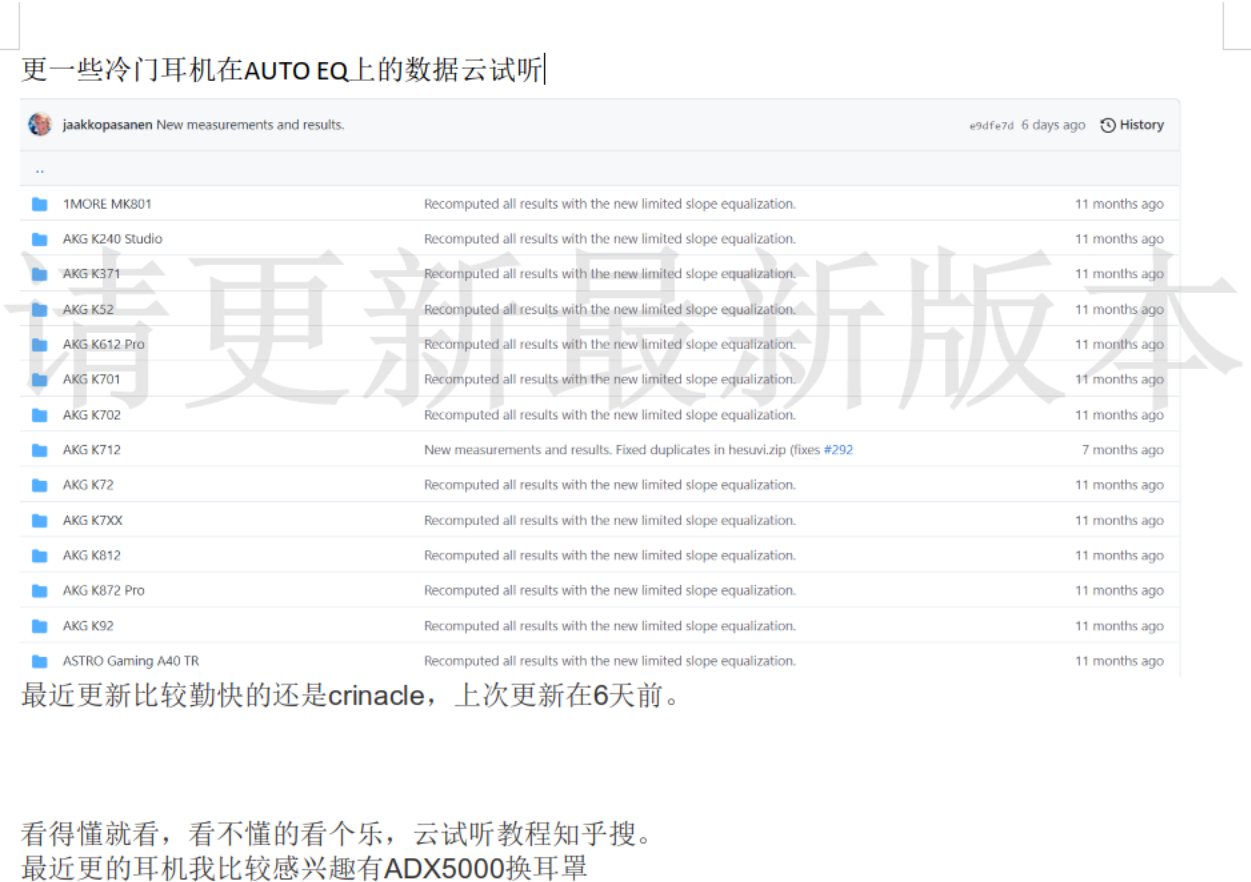This screenshot has width=1251, height=882.
Task: Click the commit message in the AKG K812 row
Action: point(610,556)
